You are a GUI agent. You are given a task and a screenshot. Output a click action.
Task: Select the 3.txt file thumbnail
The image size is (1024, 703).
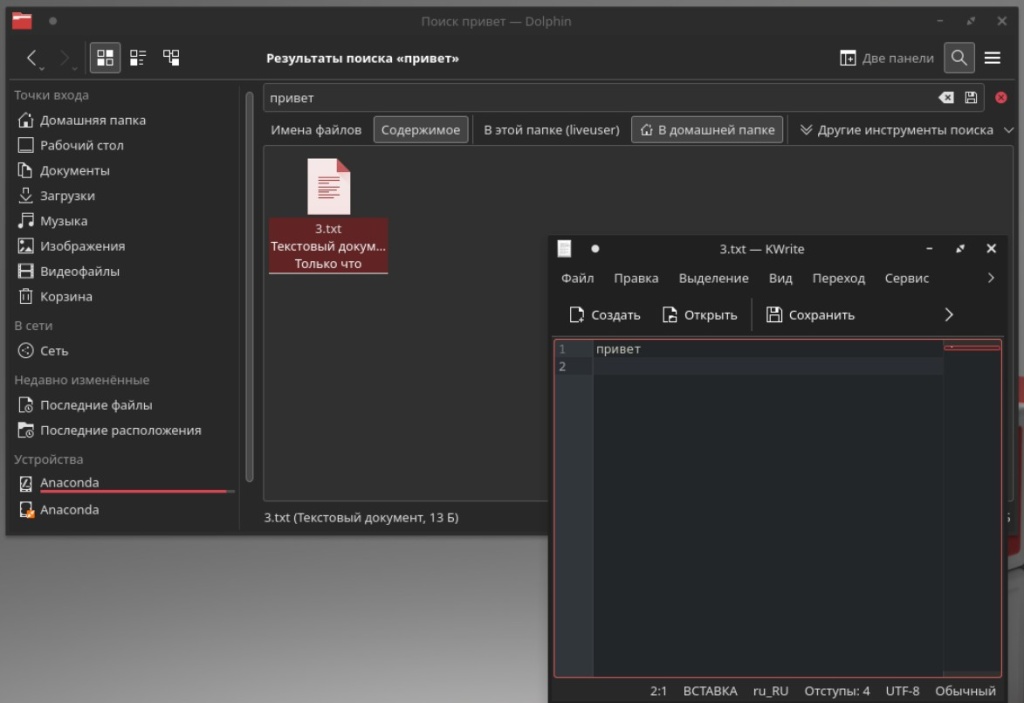pyautogui.click(x=328, y=187)
